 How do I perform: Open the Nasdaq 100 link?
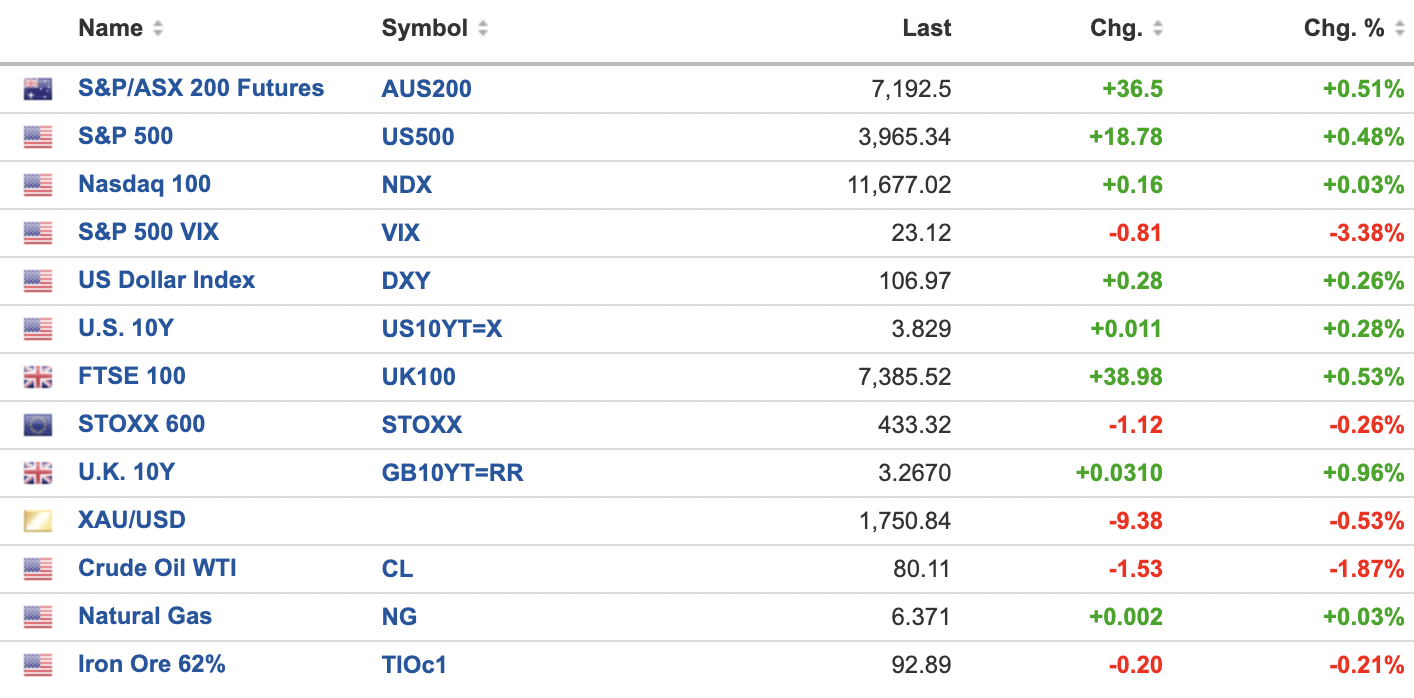tap(144, 184)
